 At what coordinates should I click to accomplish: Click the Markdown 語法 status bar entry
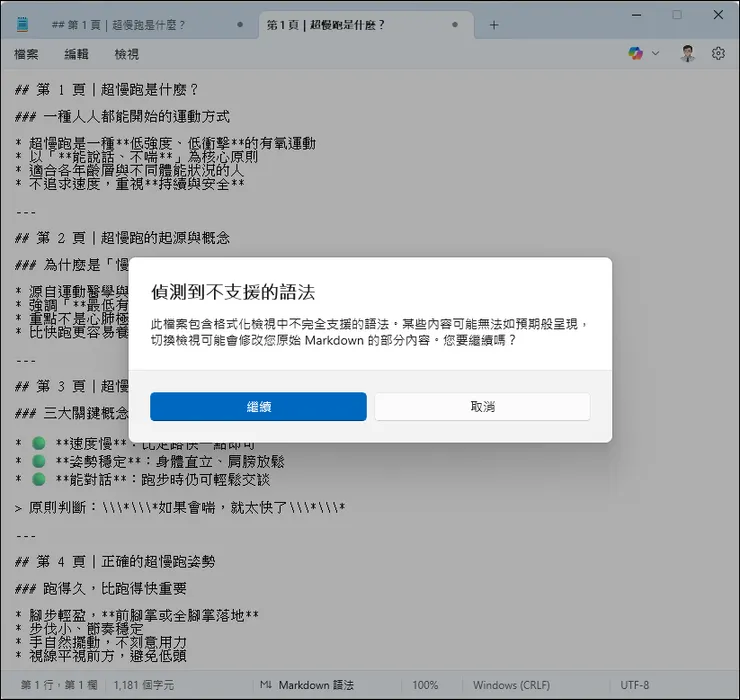pos(316,685)
